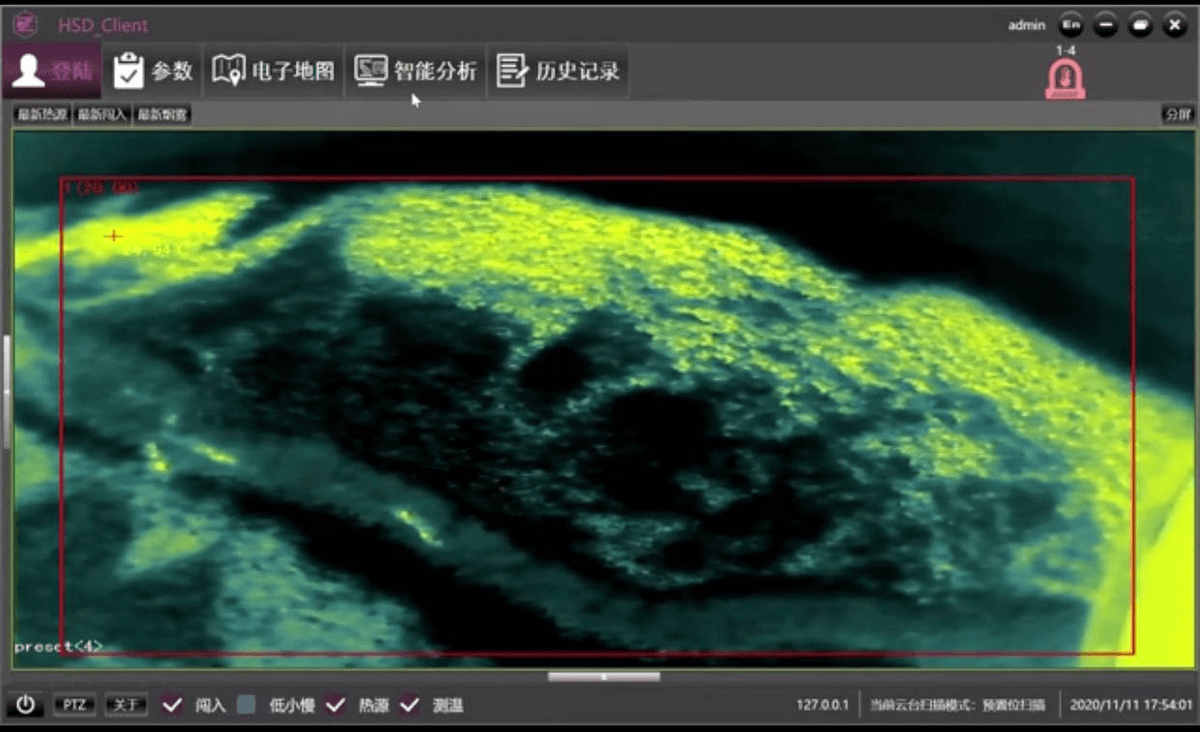Click the PTZ button
Screen dimensions: 1200x732
74,705
